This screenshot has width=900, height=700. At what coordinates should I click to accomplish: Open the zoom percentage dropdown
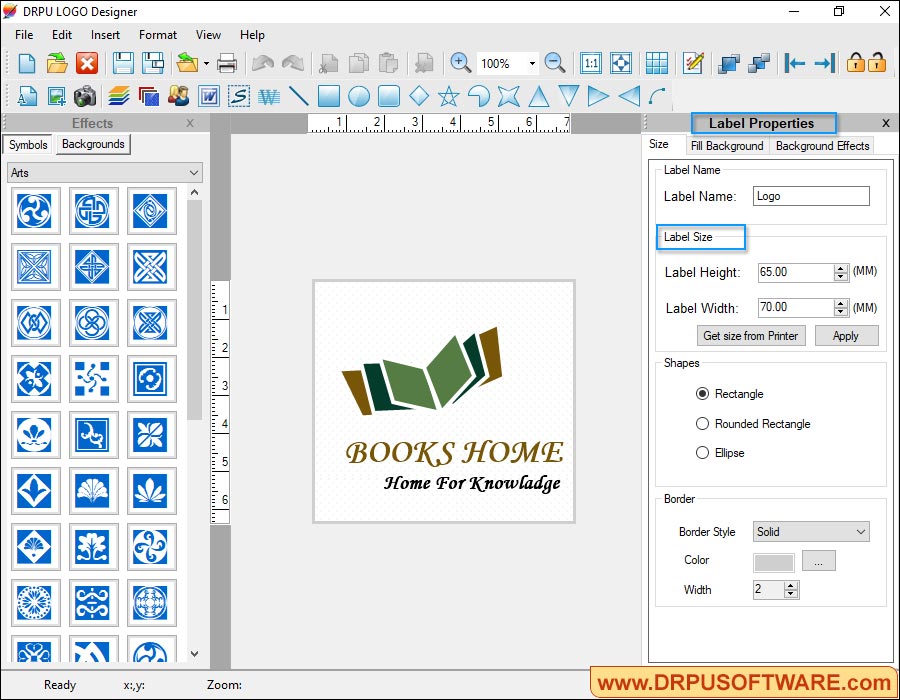pos(531,62)
